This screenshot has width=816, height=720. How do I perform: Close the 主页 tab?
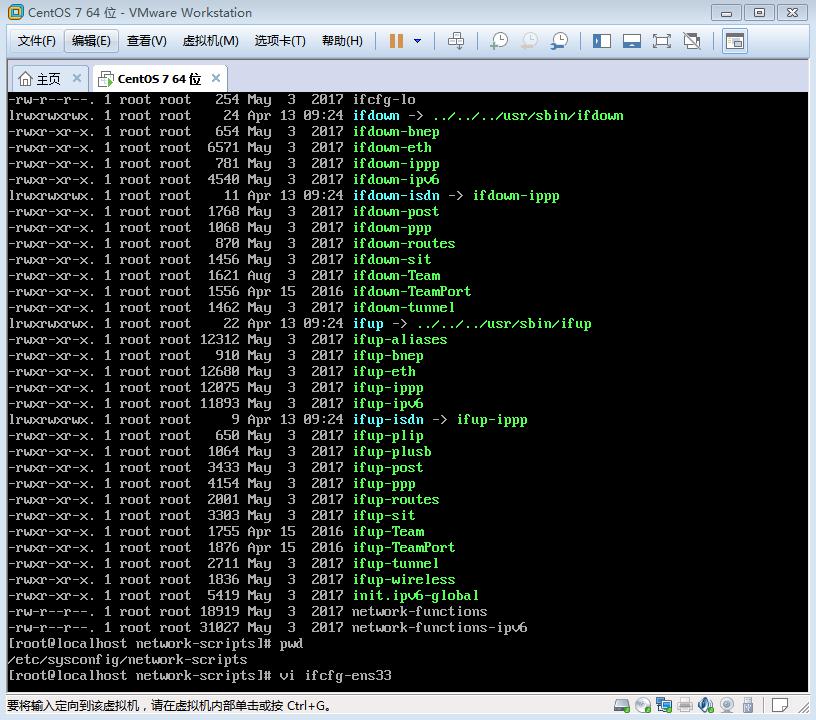[x=77, y=78]
